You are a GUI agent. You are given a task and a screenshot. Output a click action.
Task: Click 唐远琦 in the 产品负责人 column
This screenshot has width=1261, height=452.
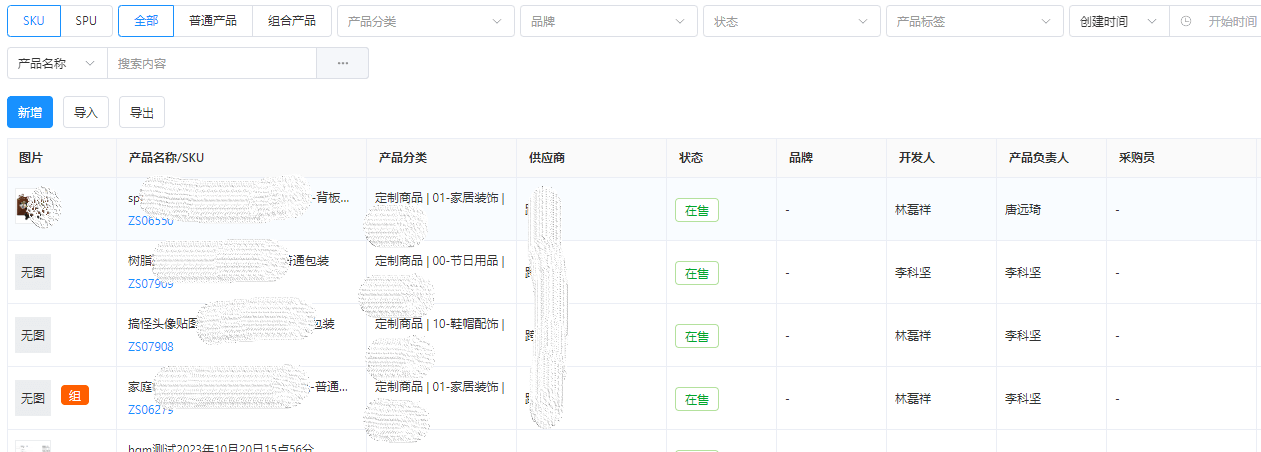[x=1023, y=210]
